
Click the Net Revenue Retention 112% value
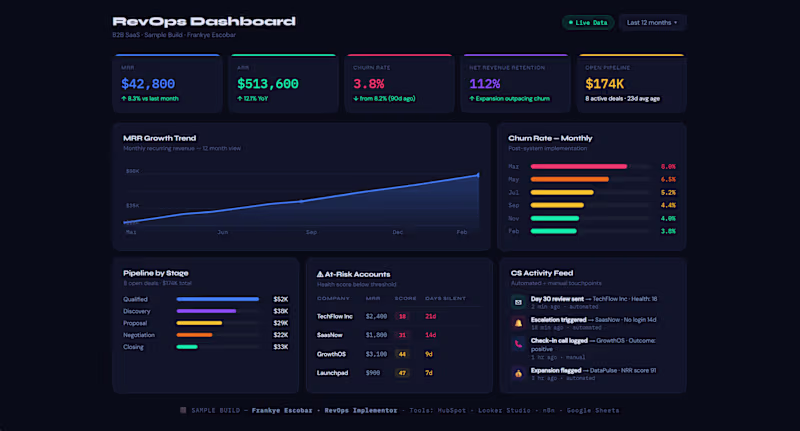click(484, 84)
